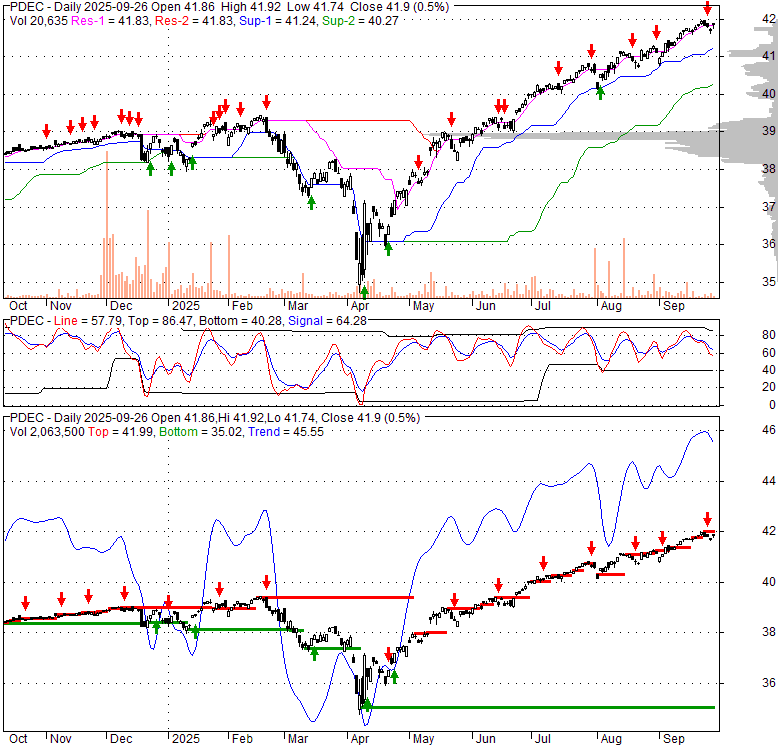Click the 46 price label on bottom chart
The image size is (780, 745).
click(769, 430)
